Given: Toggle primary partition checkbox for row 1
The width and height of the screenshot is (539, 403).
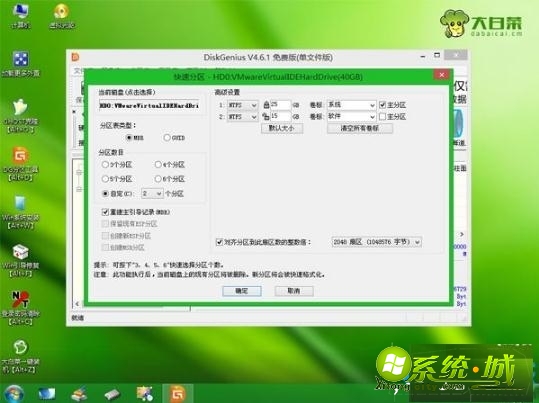Looking at the screenshot, I should pos(382,105).
